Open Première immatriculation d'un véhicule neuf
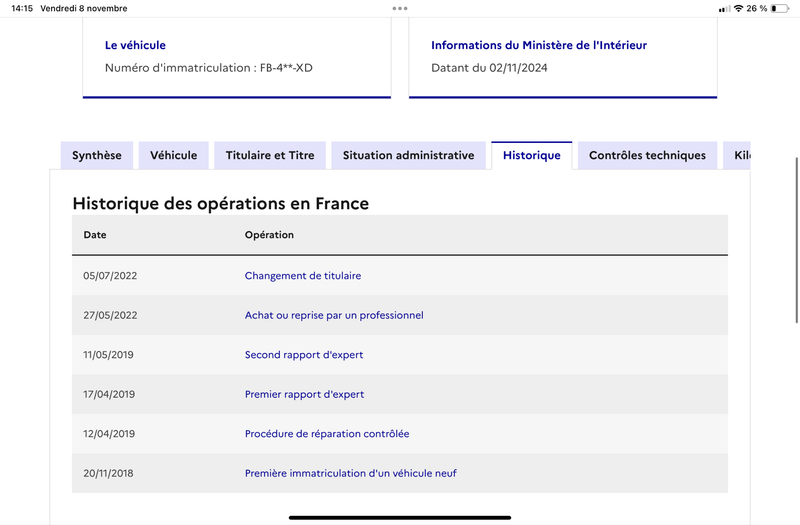The height and width of the screenshot is (525, 800). tap(351, 473)
